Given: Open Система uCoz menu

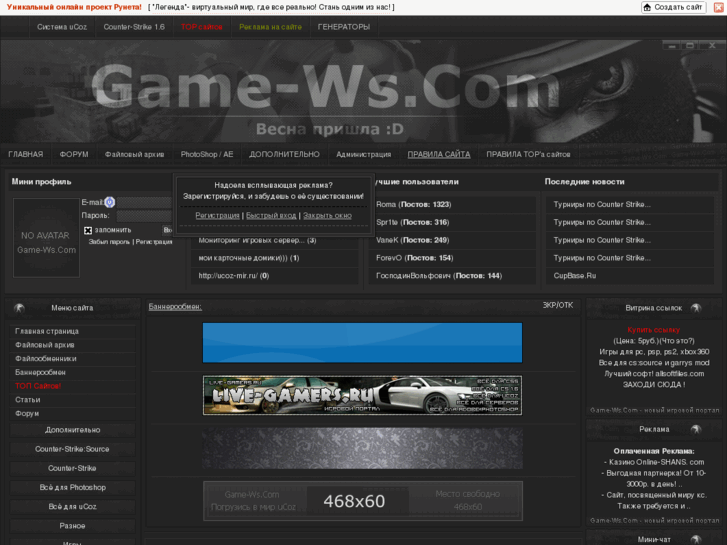Looking at the screenshot, I should click(62, 27).
